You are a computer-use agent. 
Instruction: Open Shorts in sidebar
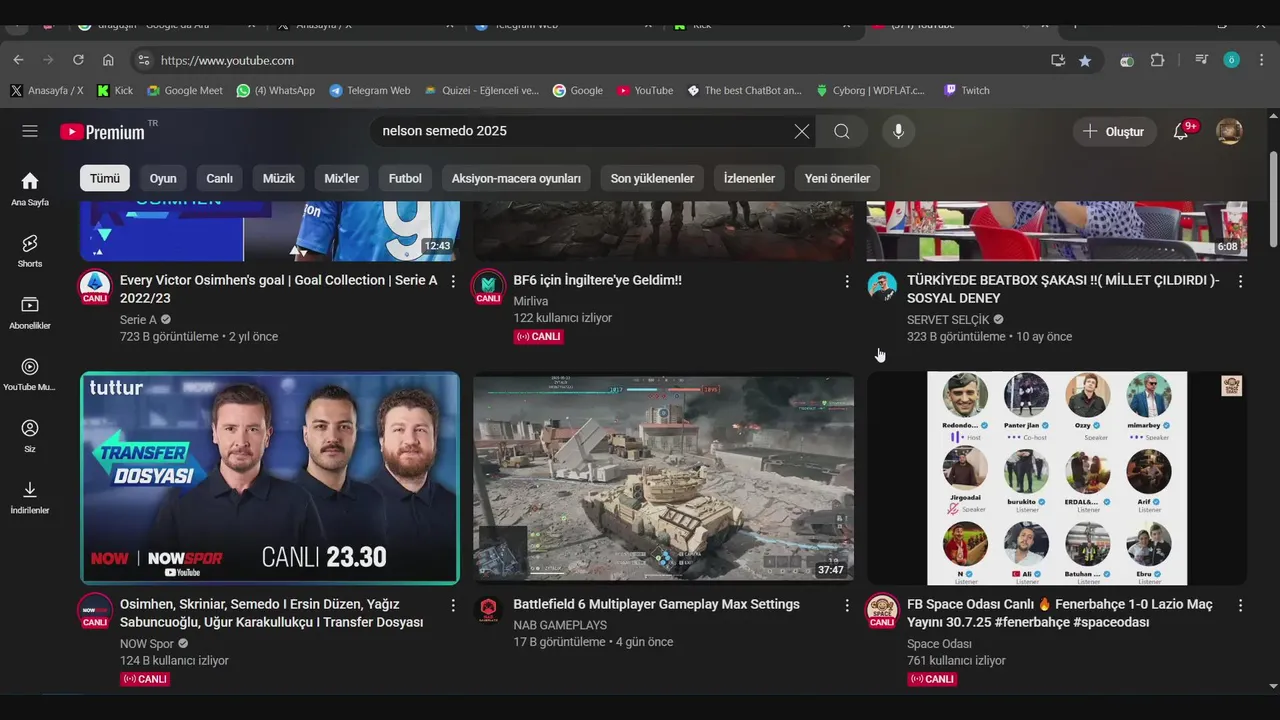[30, 250]
